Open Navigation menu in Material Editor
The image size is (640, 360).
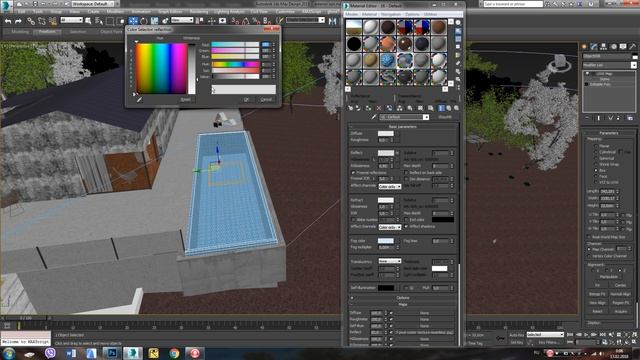coord(391,14)
